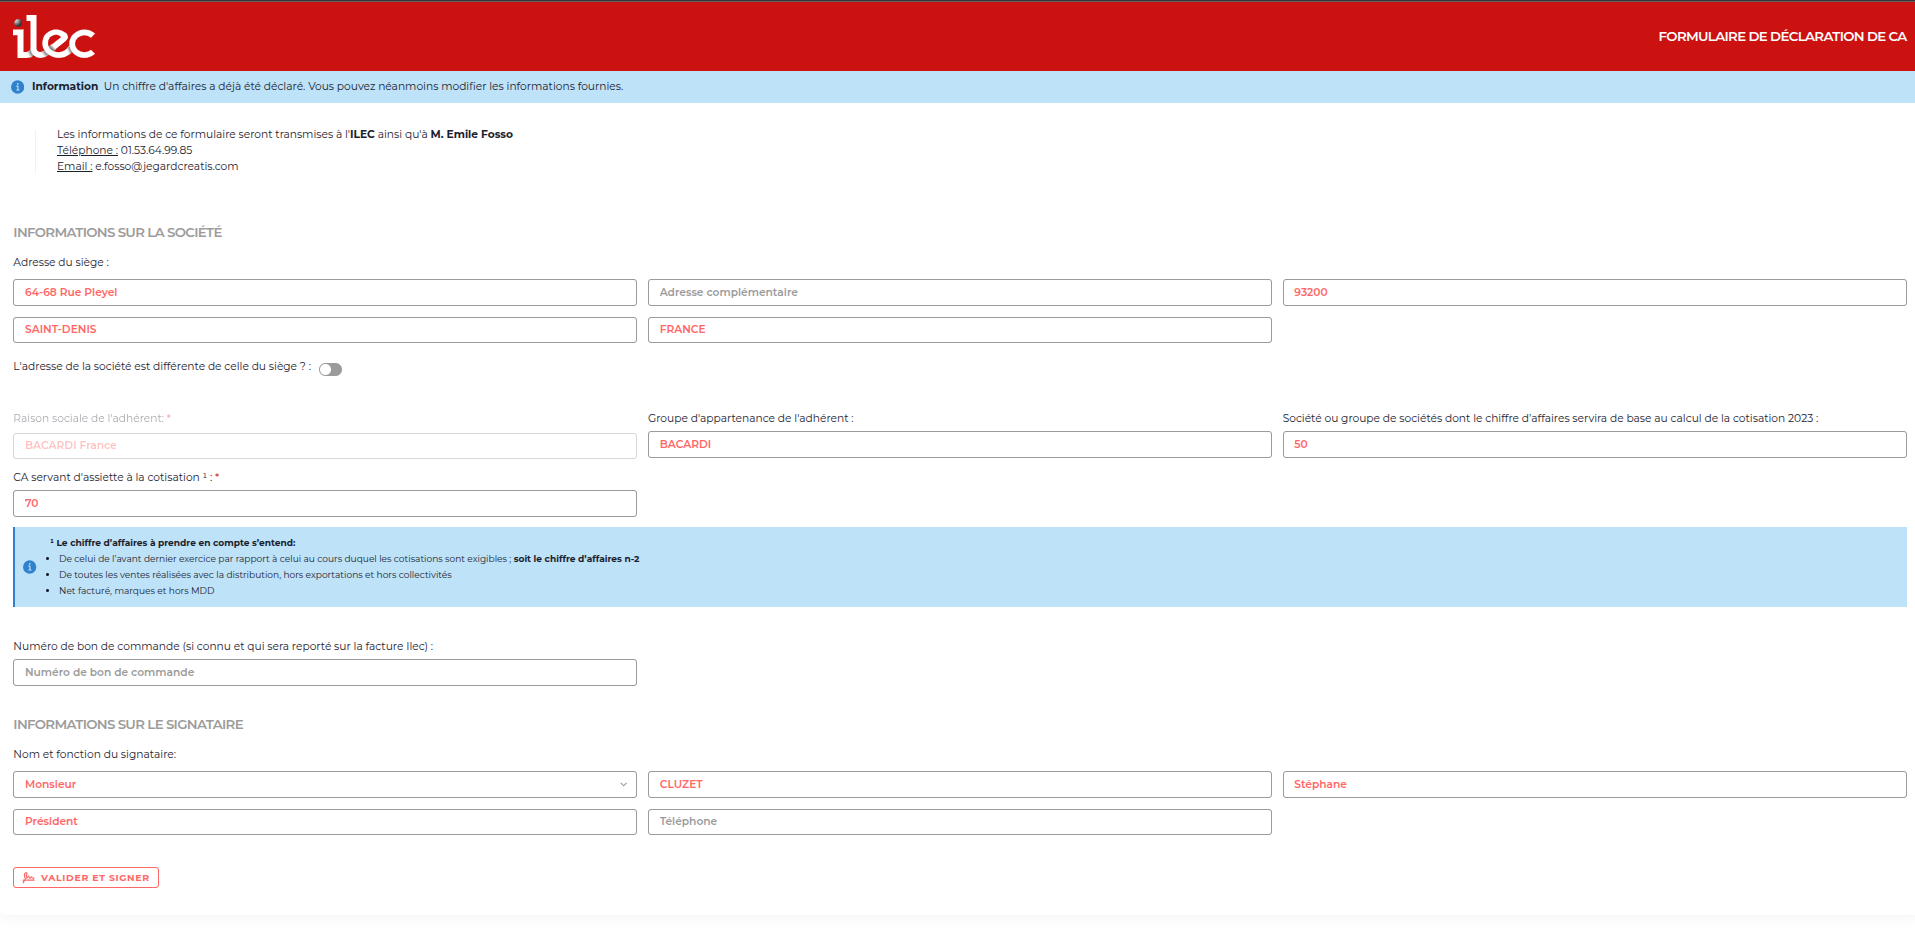The image size is (1915, 938).
Task: Click the info icon in top banner
Action: click(17, 87)
